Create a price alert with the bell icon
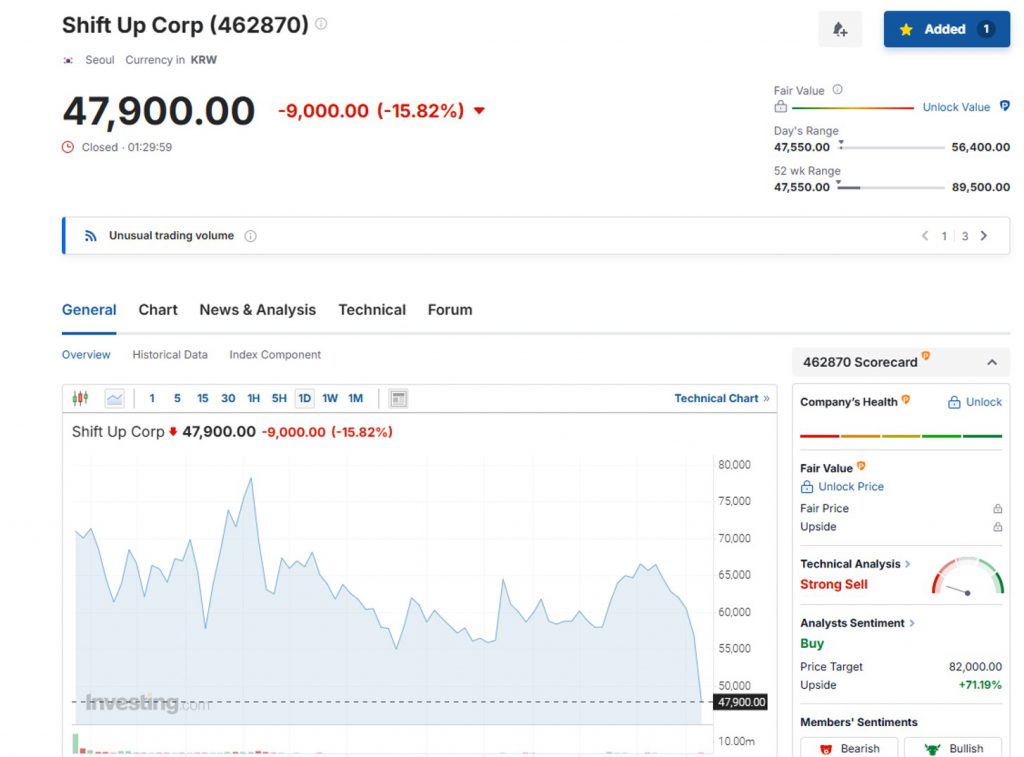Image resolution: width=1024 pixels, height=757 pixels. point(840,29)
